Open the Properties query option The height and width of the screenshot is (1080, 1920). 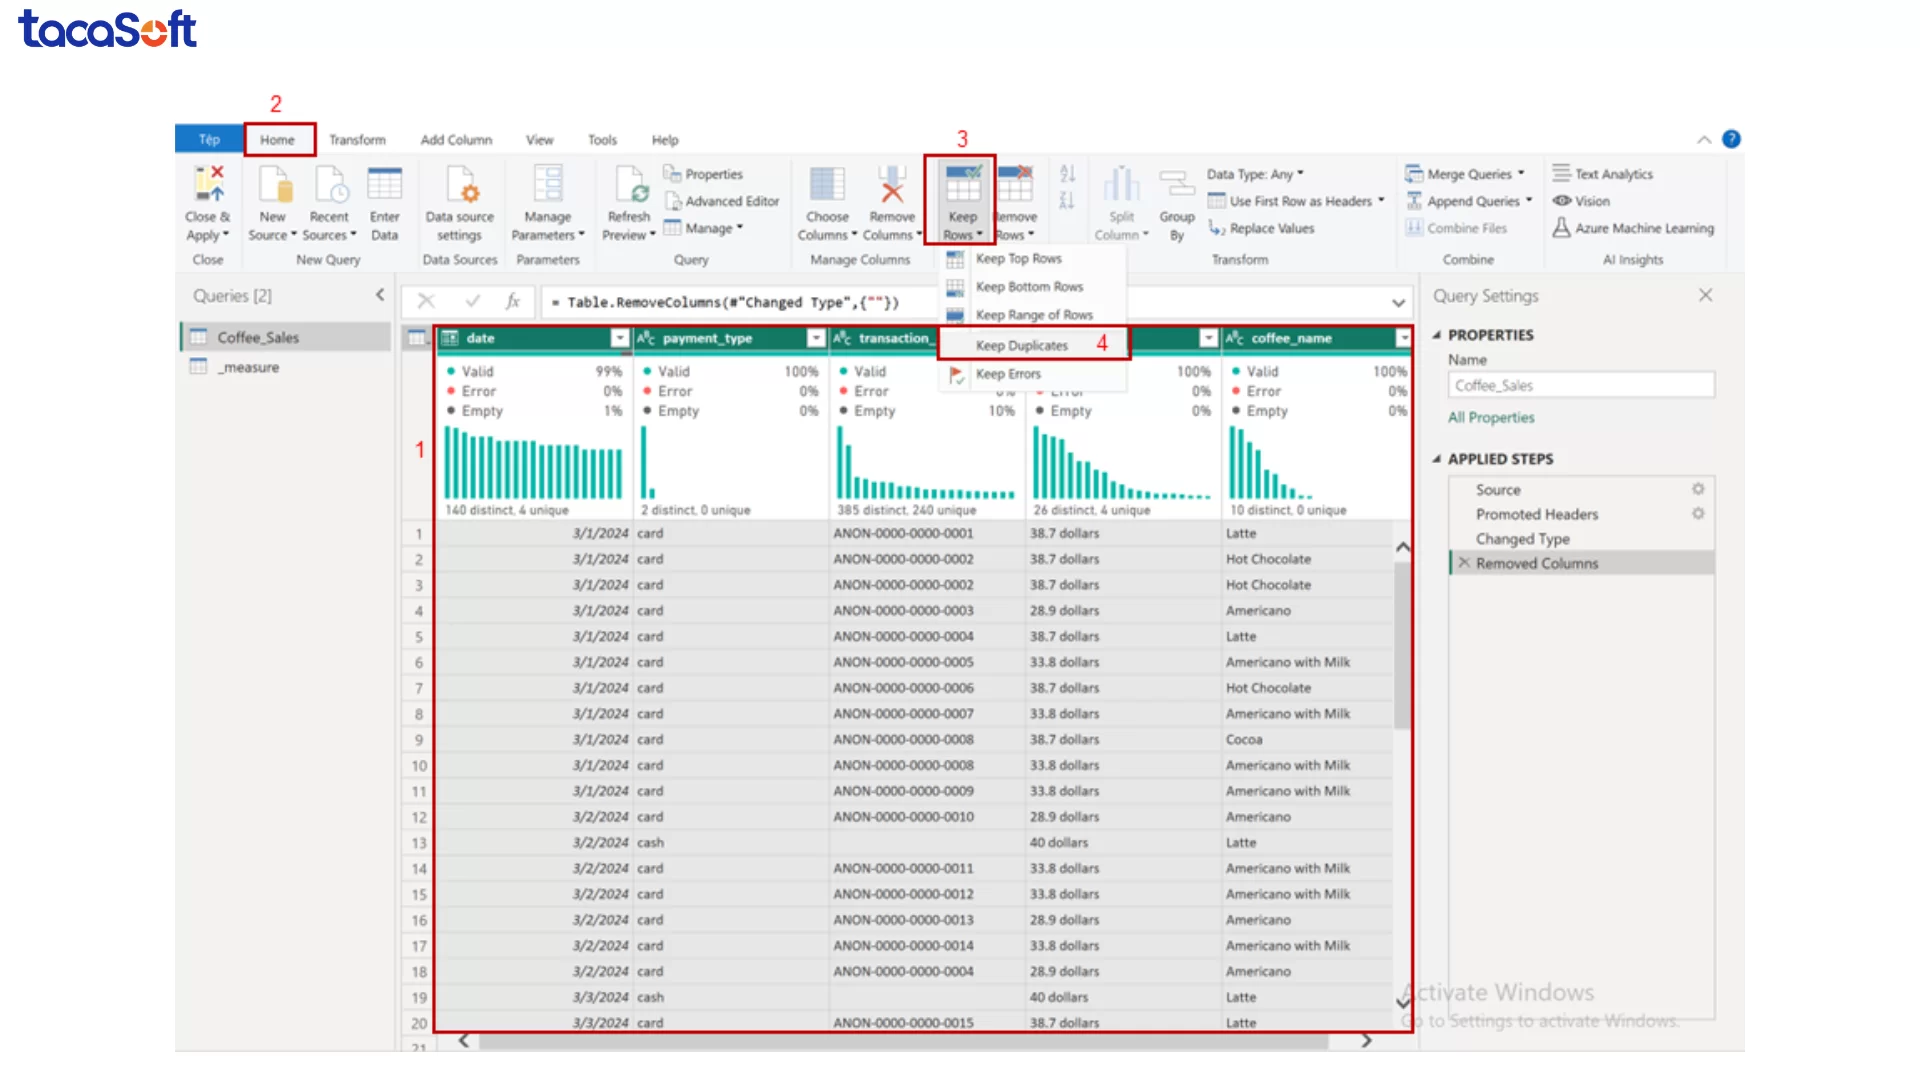point(703,174)
